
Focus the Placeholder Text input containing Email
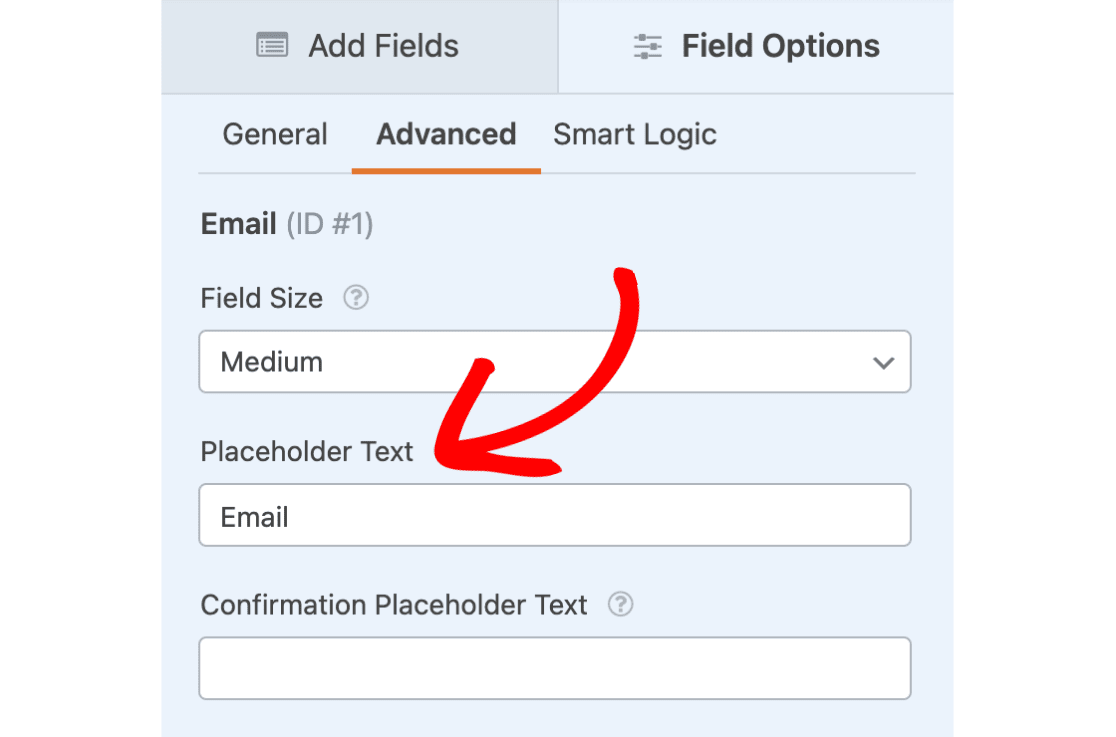click(x=555, y=515)
